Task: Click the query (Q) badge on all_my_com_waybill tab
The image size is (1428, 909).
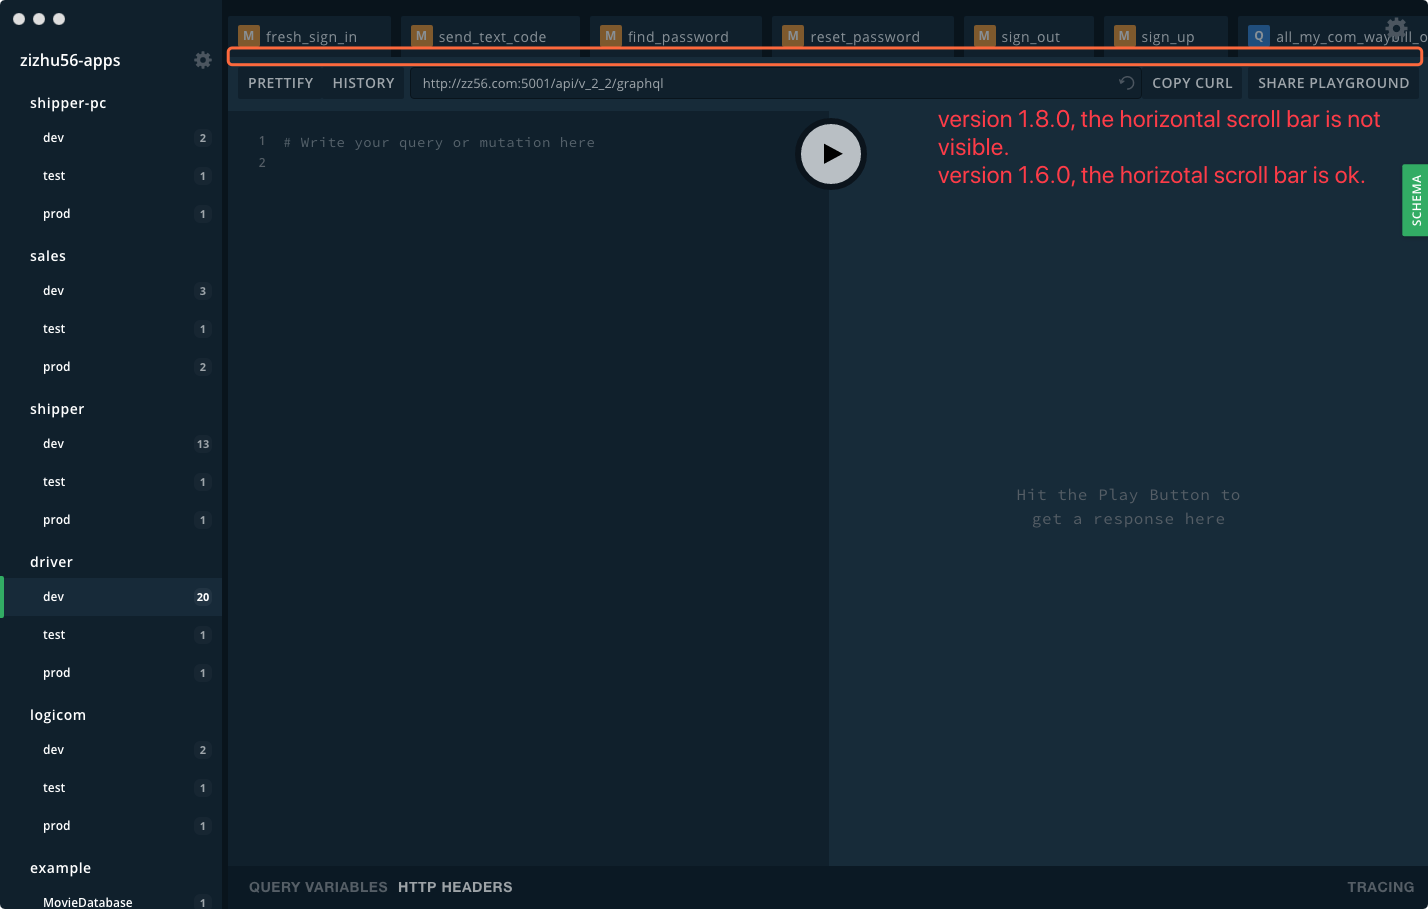Action: (x=1258, y=35)
